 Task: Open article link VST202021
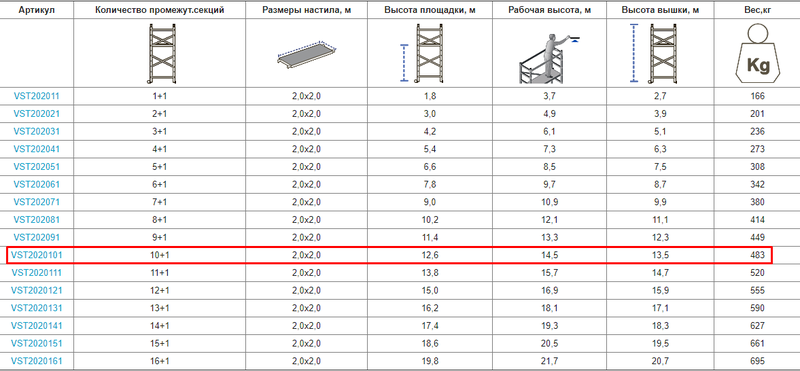pos(37,114)
